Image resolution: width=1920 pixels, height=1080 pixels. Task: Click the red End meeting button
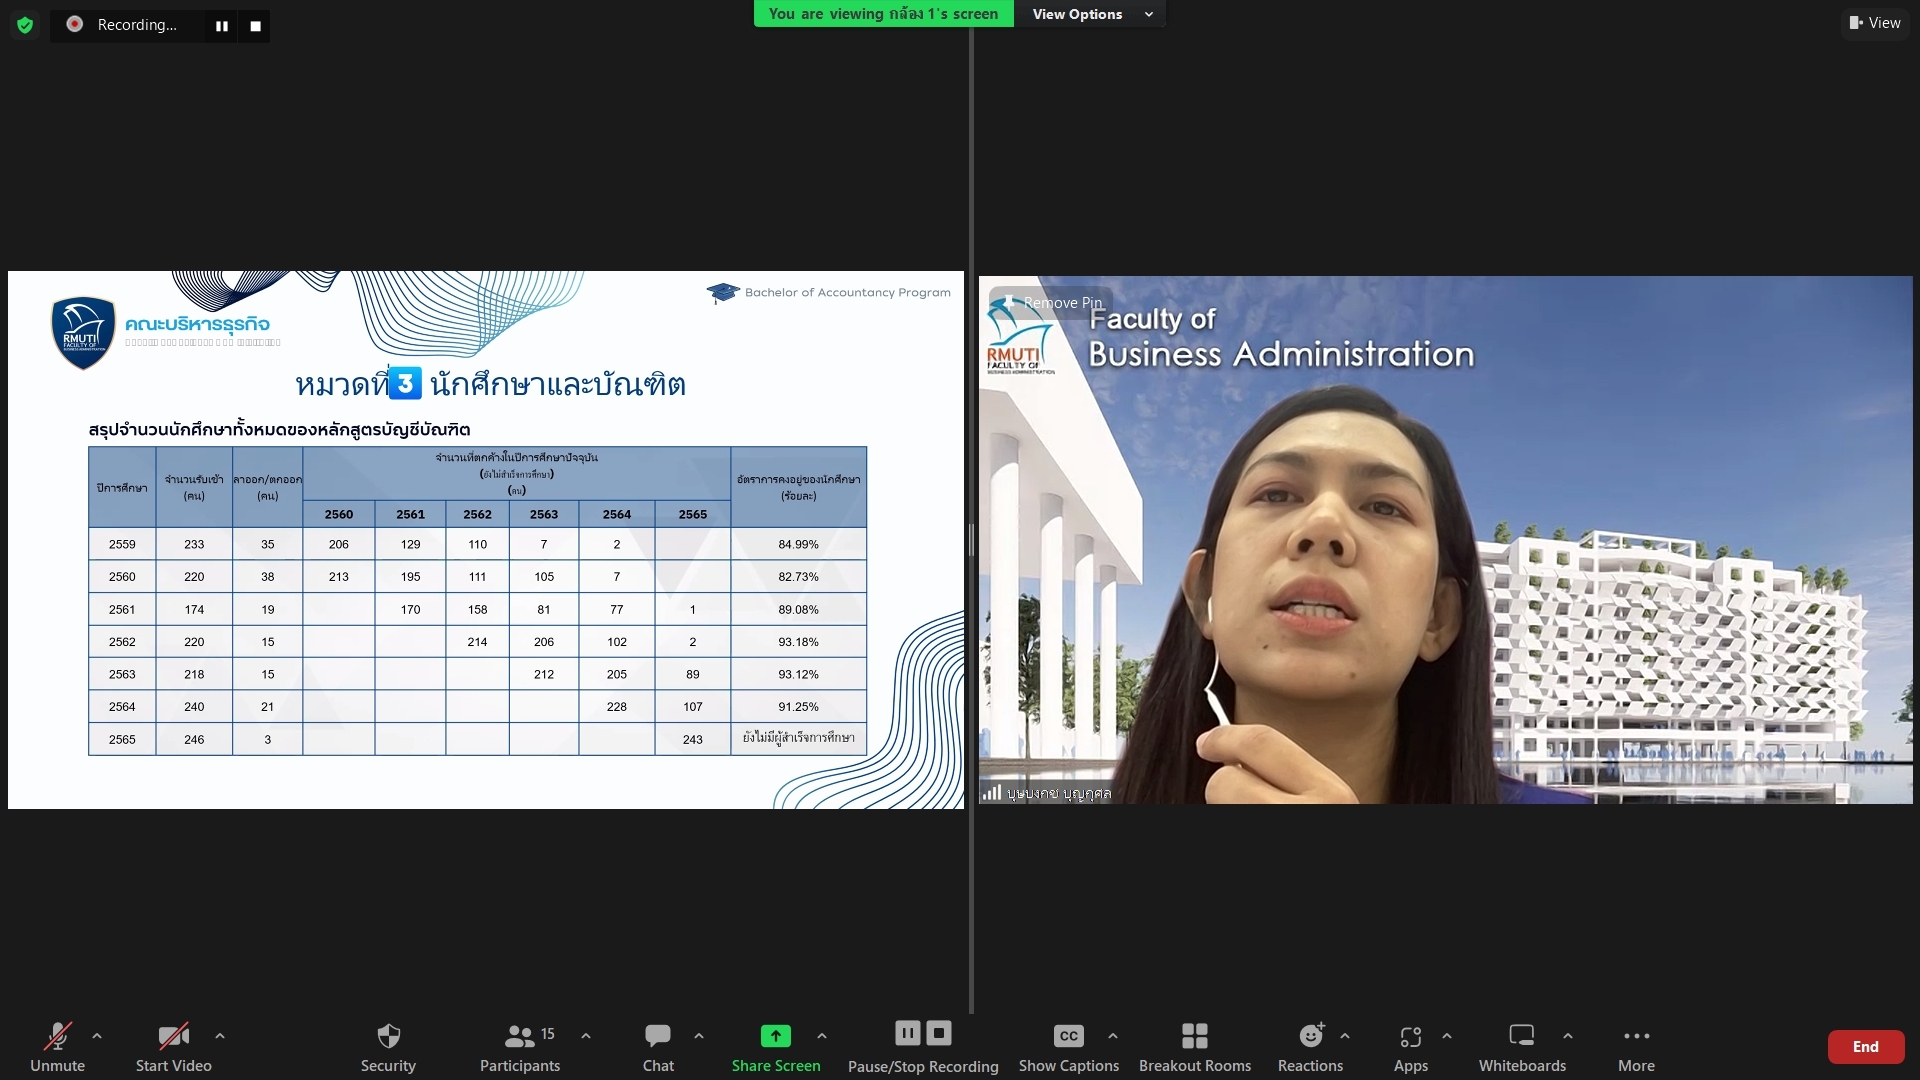click(1865, 1047)
